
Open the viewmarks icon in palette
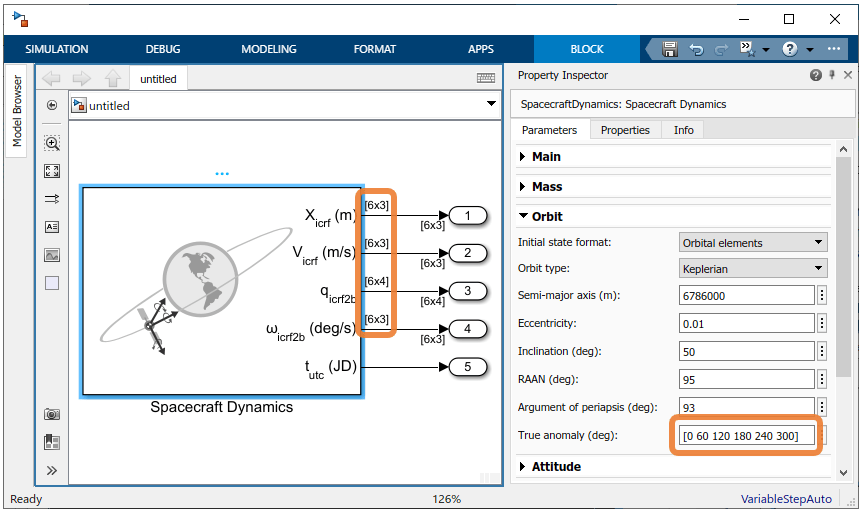(x=52, y=442)
